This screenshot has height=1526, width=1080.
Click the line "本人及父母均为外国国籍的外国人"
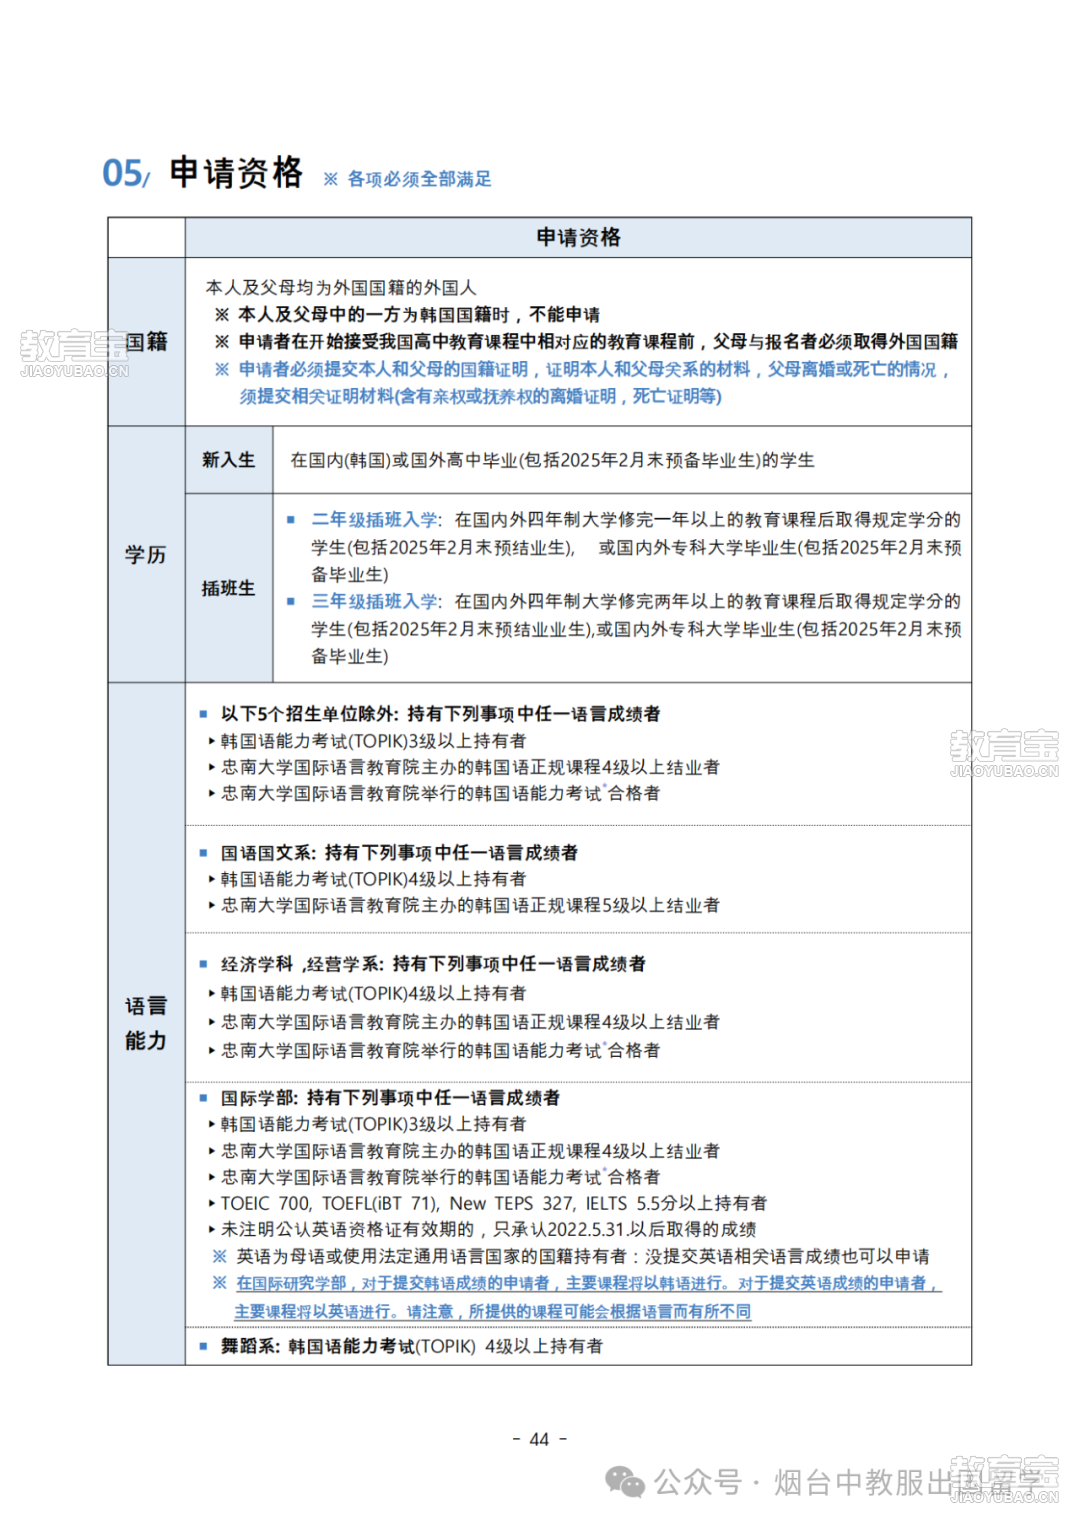click(x=341, y=288)
